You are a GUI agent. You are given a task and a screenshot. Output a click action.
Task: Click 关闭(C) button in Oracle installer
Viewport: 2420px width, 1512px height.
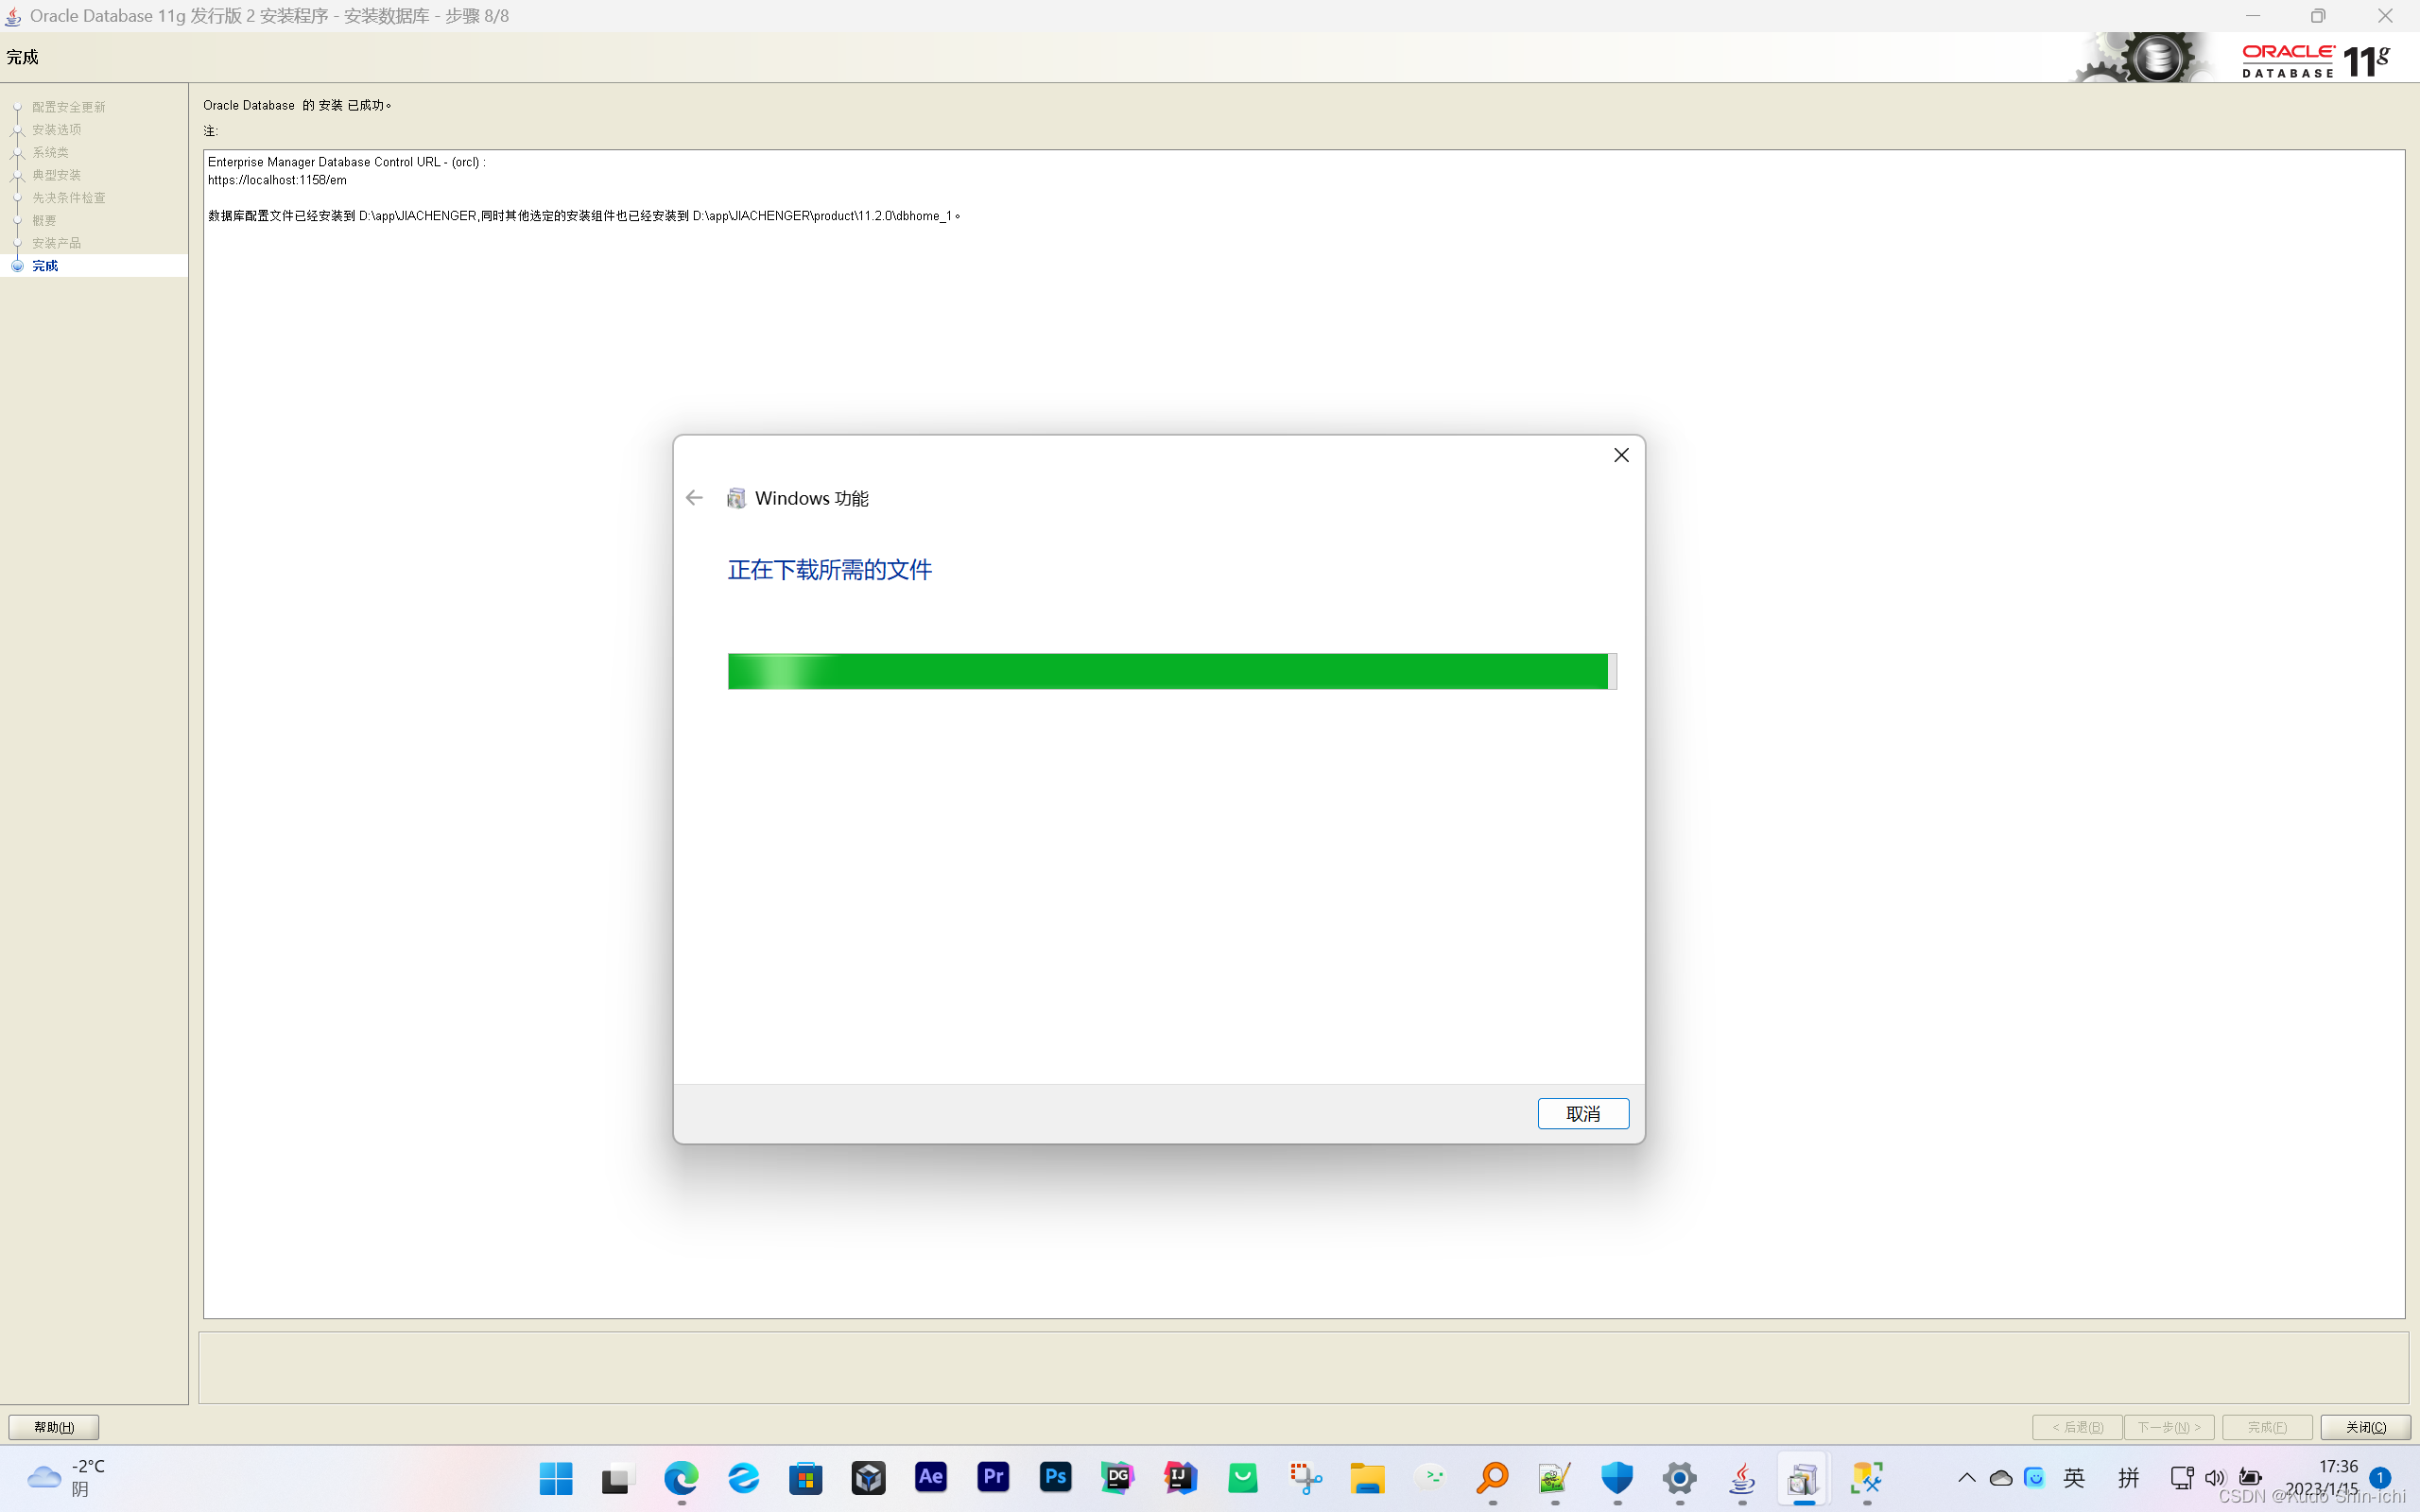pos(2365,1427)
